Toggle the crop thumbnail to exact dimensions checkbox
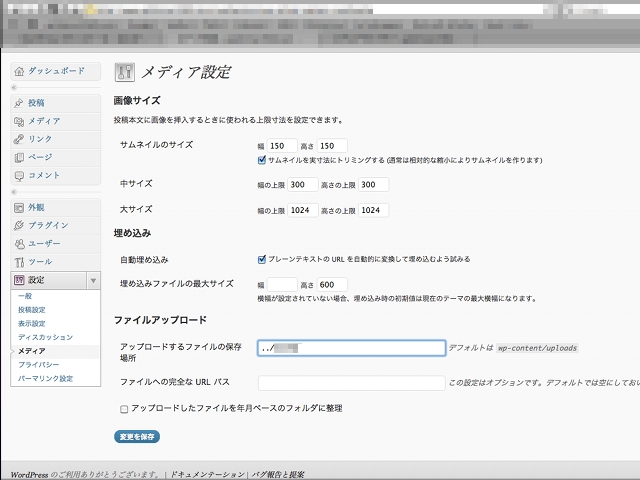This screenshot has height=480, width=640. tap(262, 160)
